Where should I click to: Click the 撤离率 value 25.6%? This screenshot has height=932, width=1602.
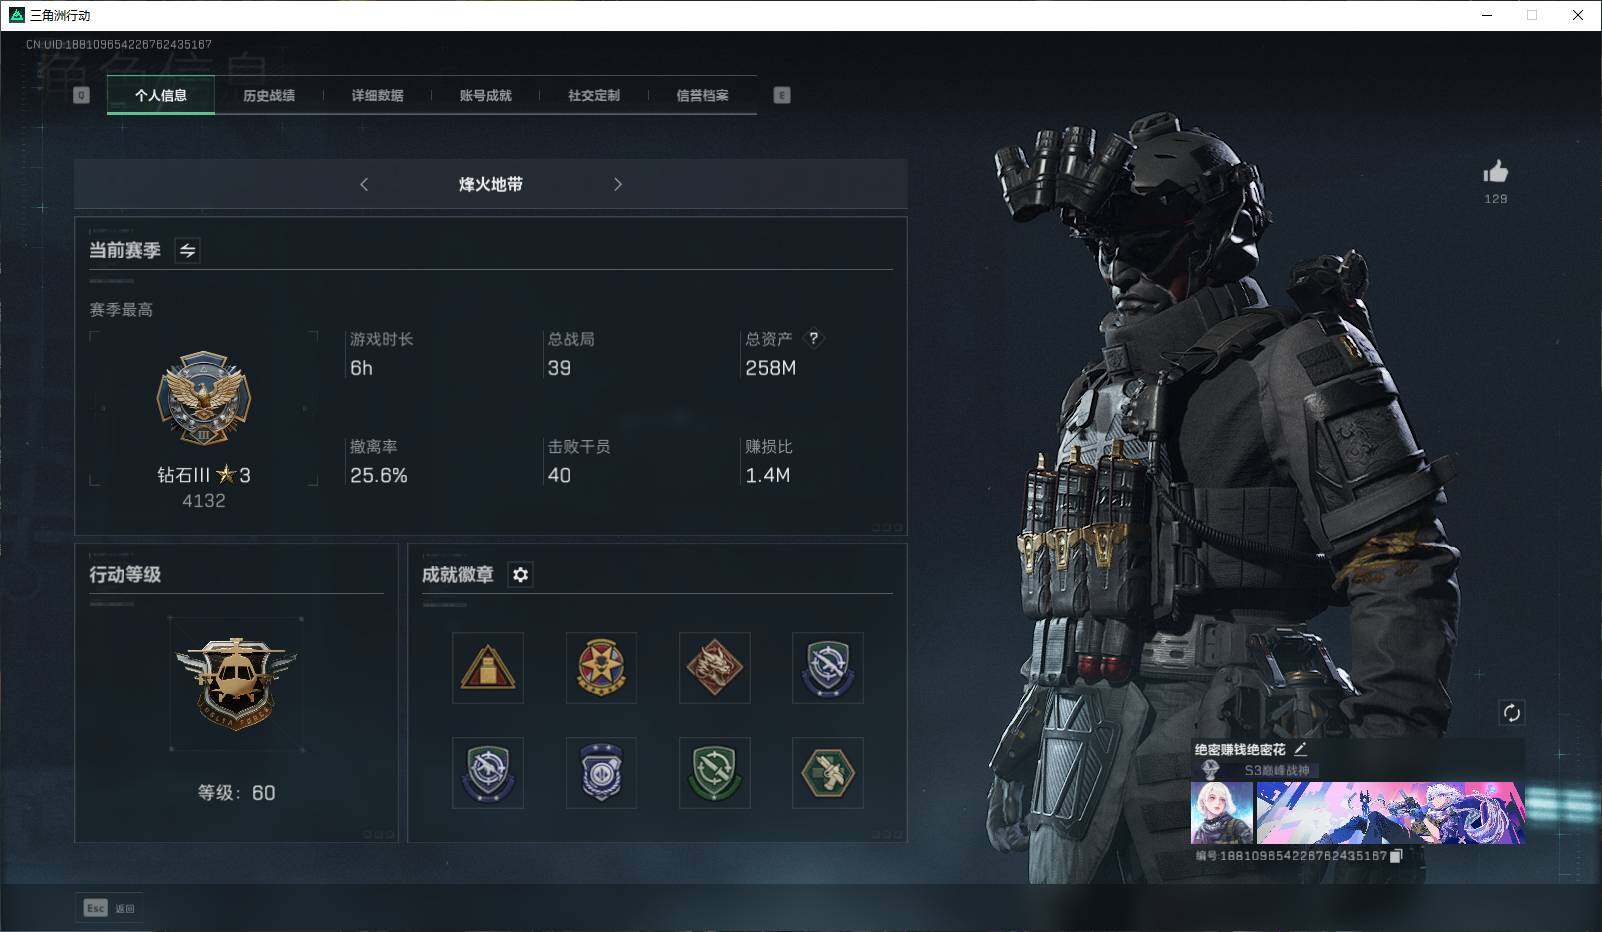click(379, 475)
